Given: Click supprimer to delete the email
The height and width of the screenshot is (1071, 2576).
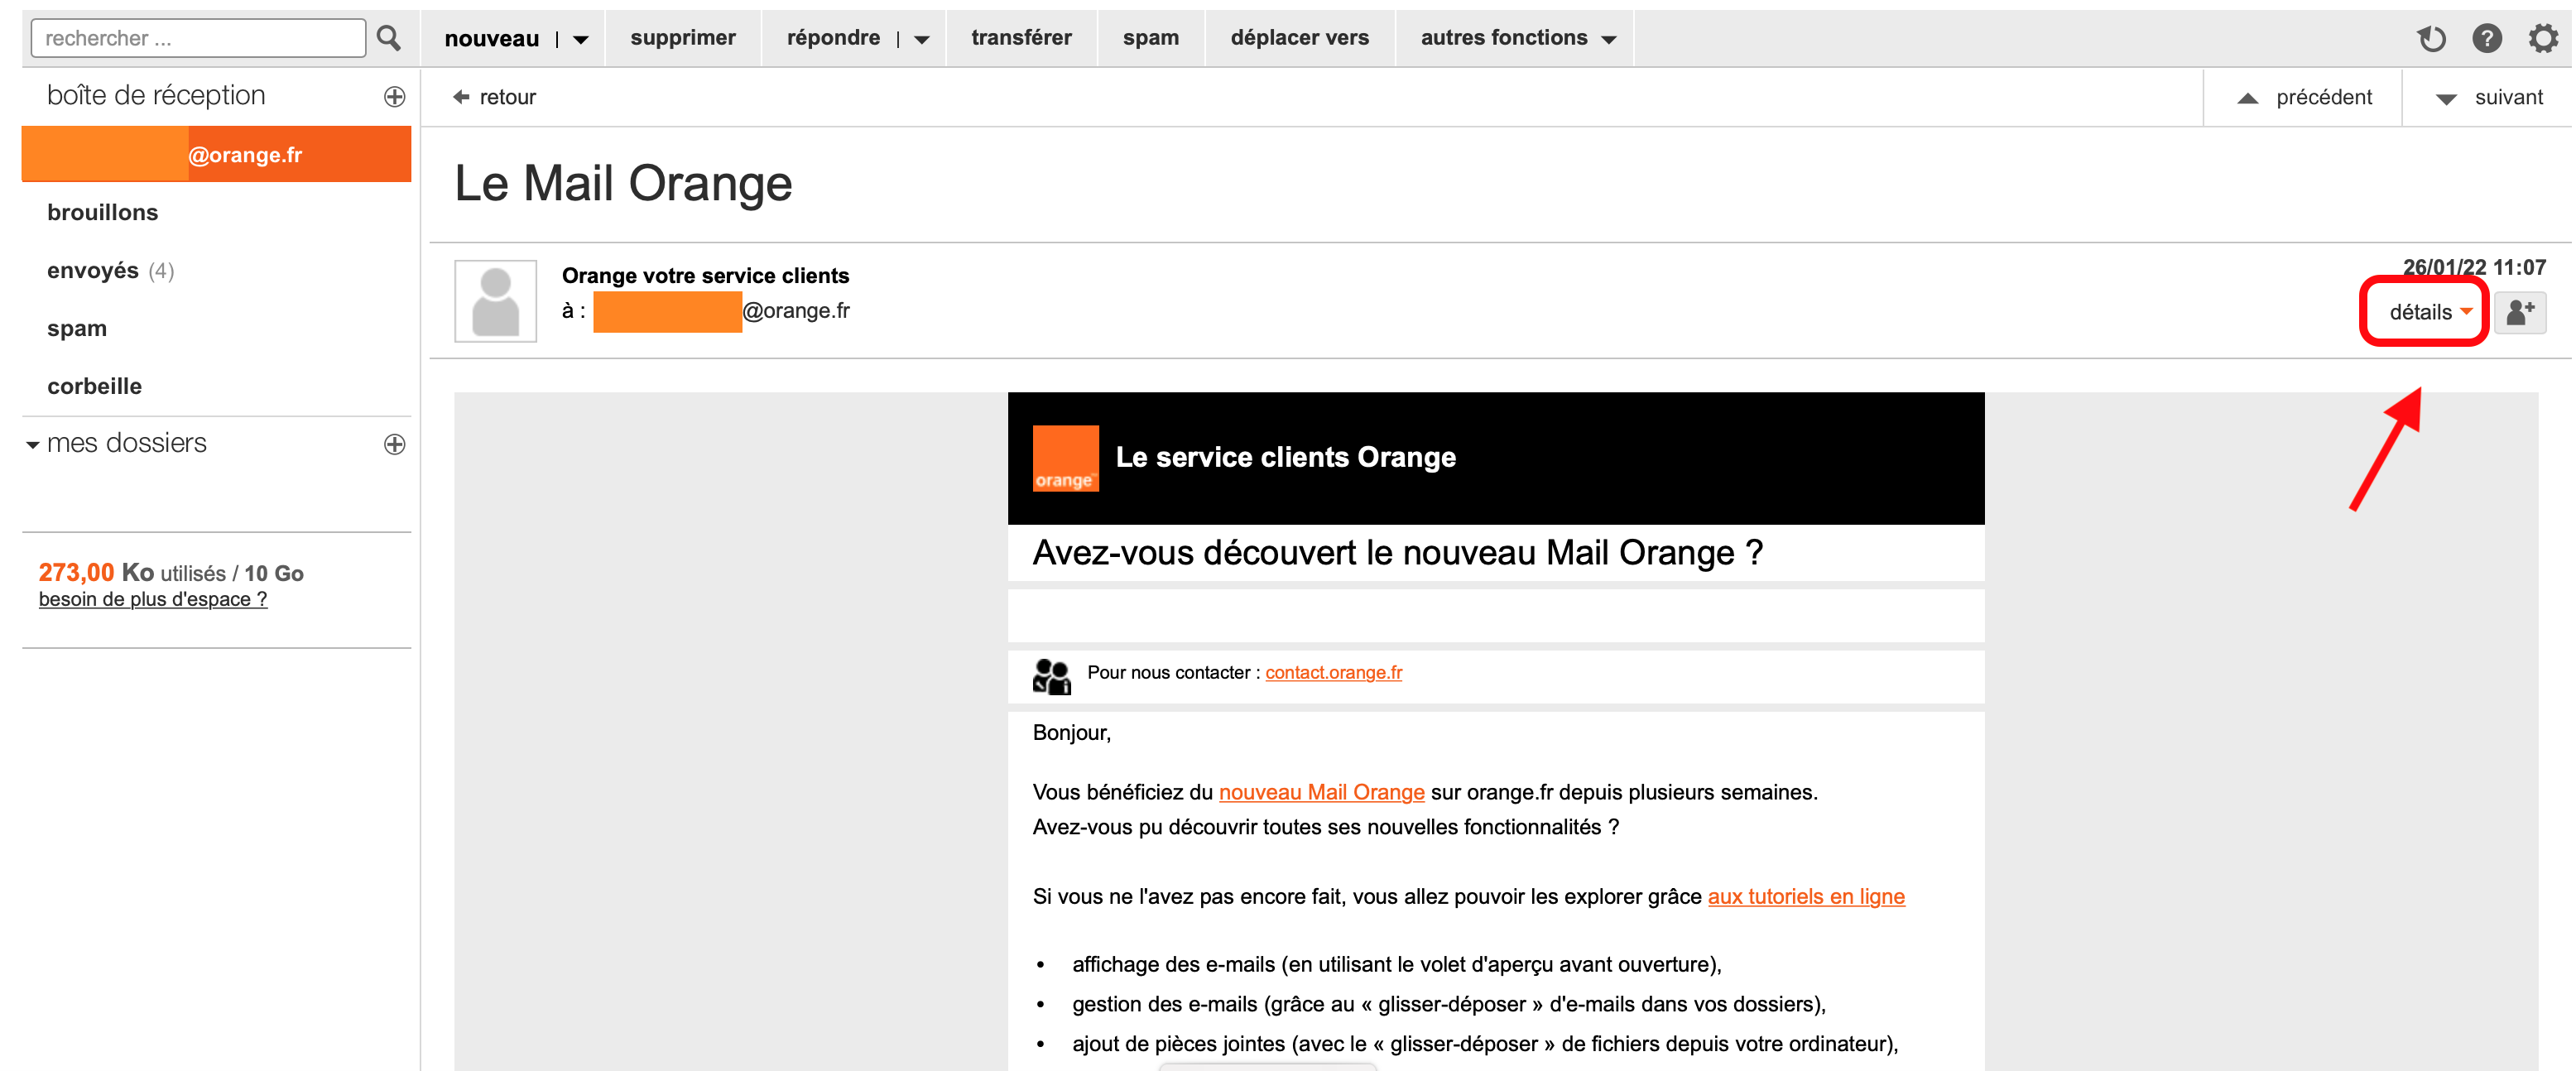Looking at the screenshot, I should click(683, 38).
